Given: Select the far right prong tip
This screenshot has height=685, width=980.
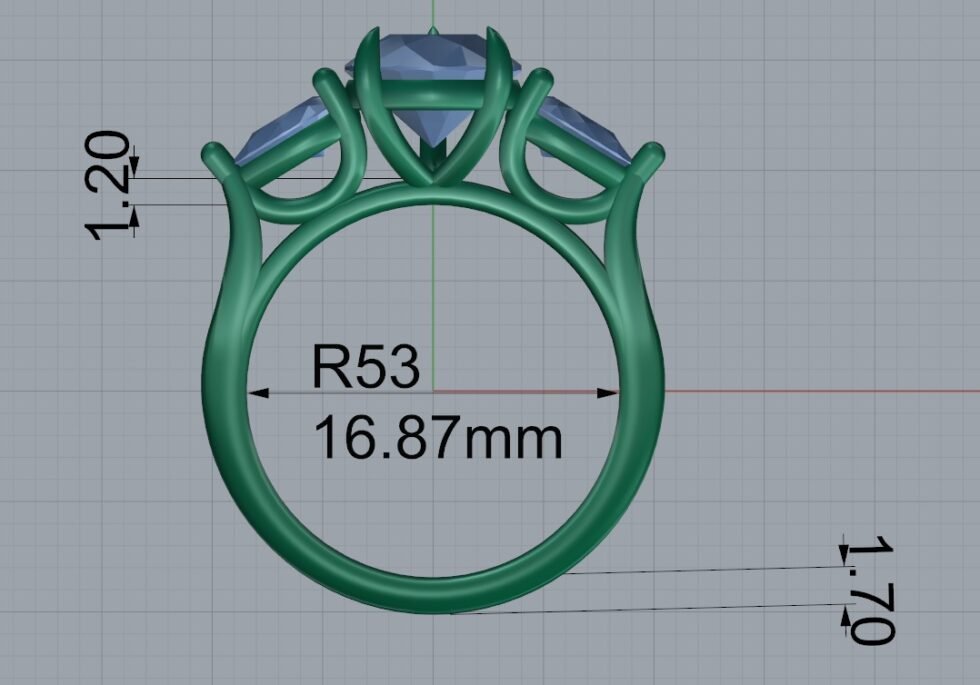Looking at the screenshot, I should click(651, 152).
